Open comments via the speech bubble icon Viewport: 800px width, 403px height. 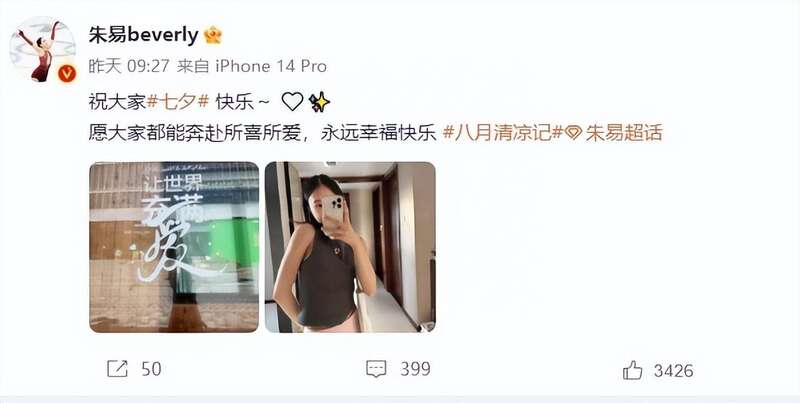tap(376, 369)
